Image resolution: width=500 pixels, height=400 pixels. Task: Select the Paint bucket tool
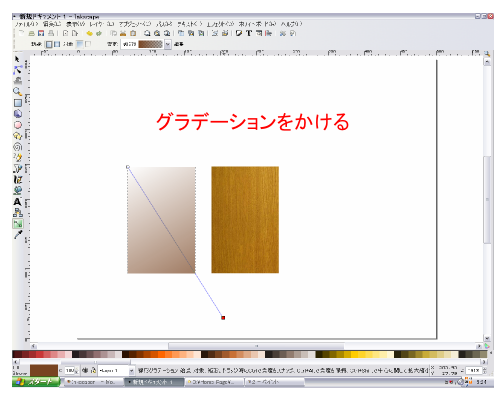click(18, 190)
